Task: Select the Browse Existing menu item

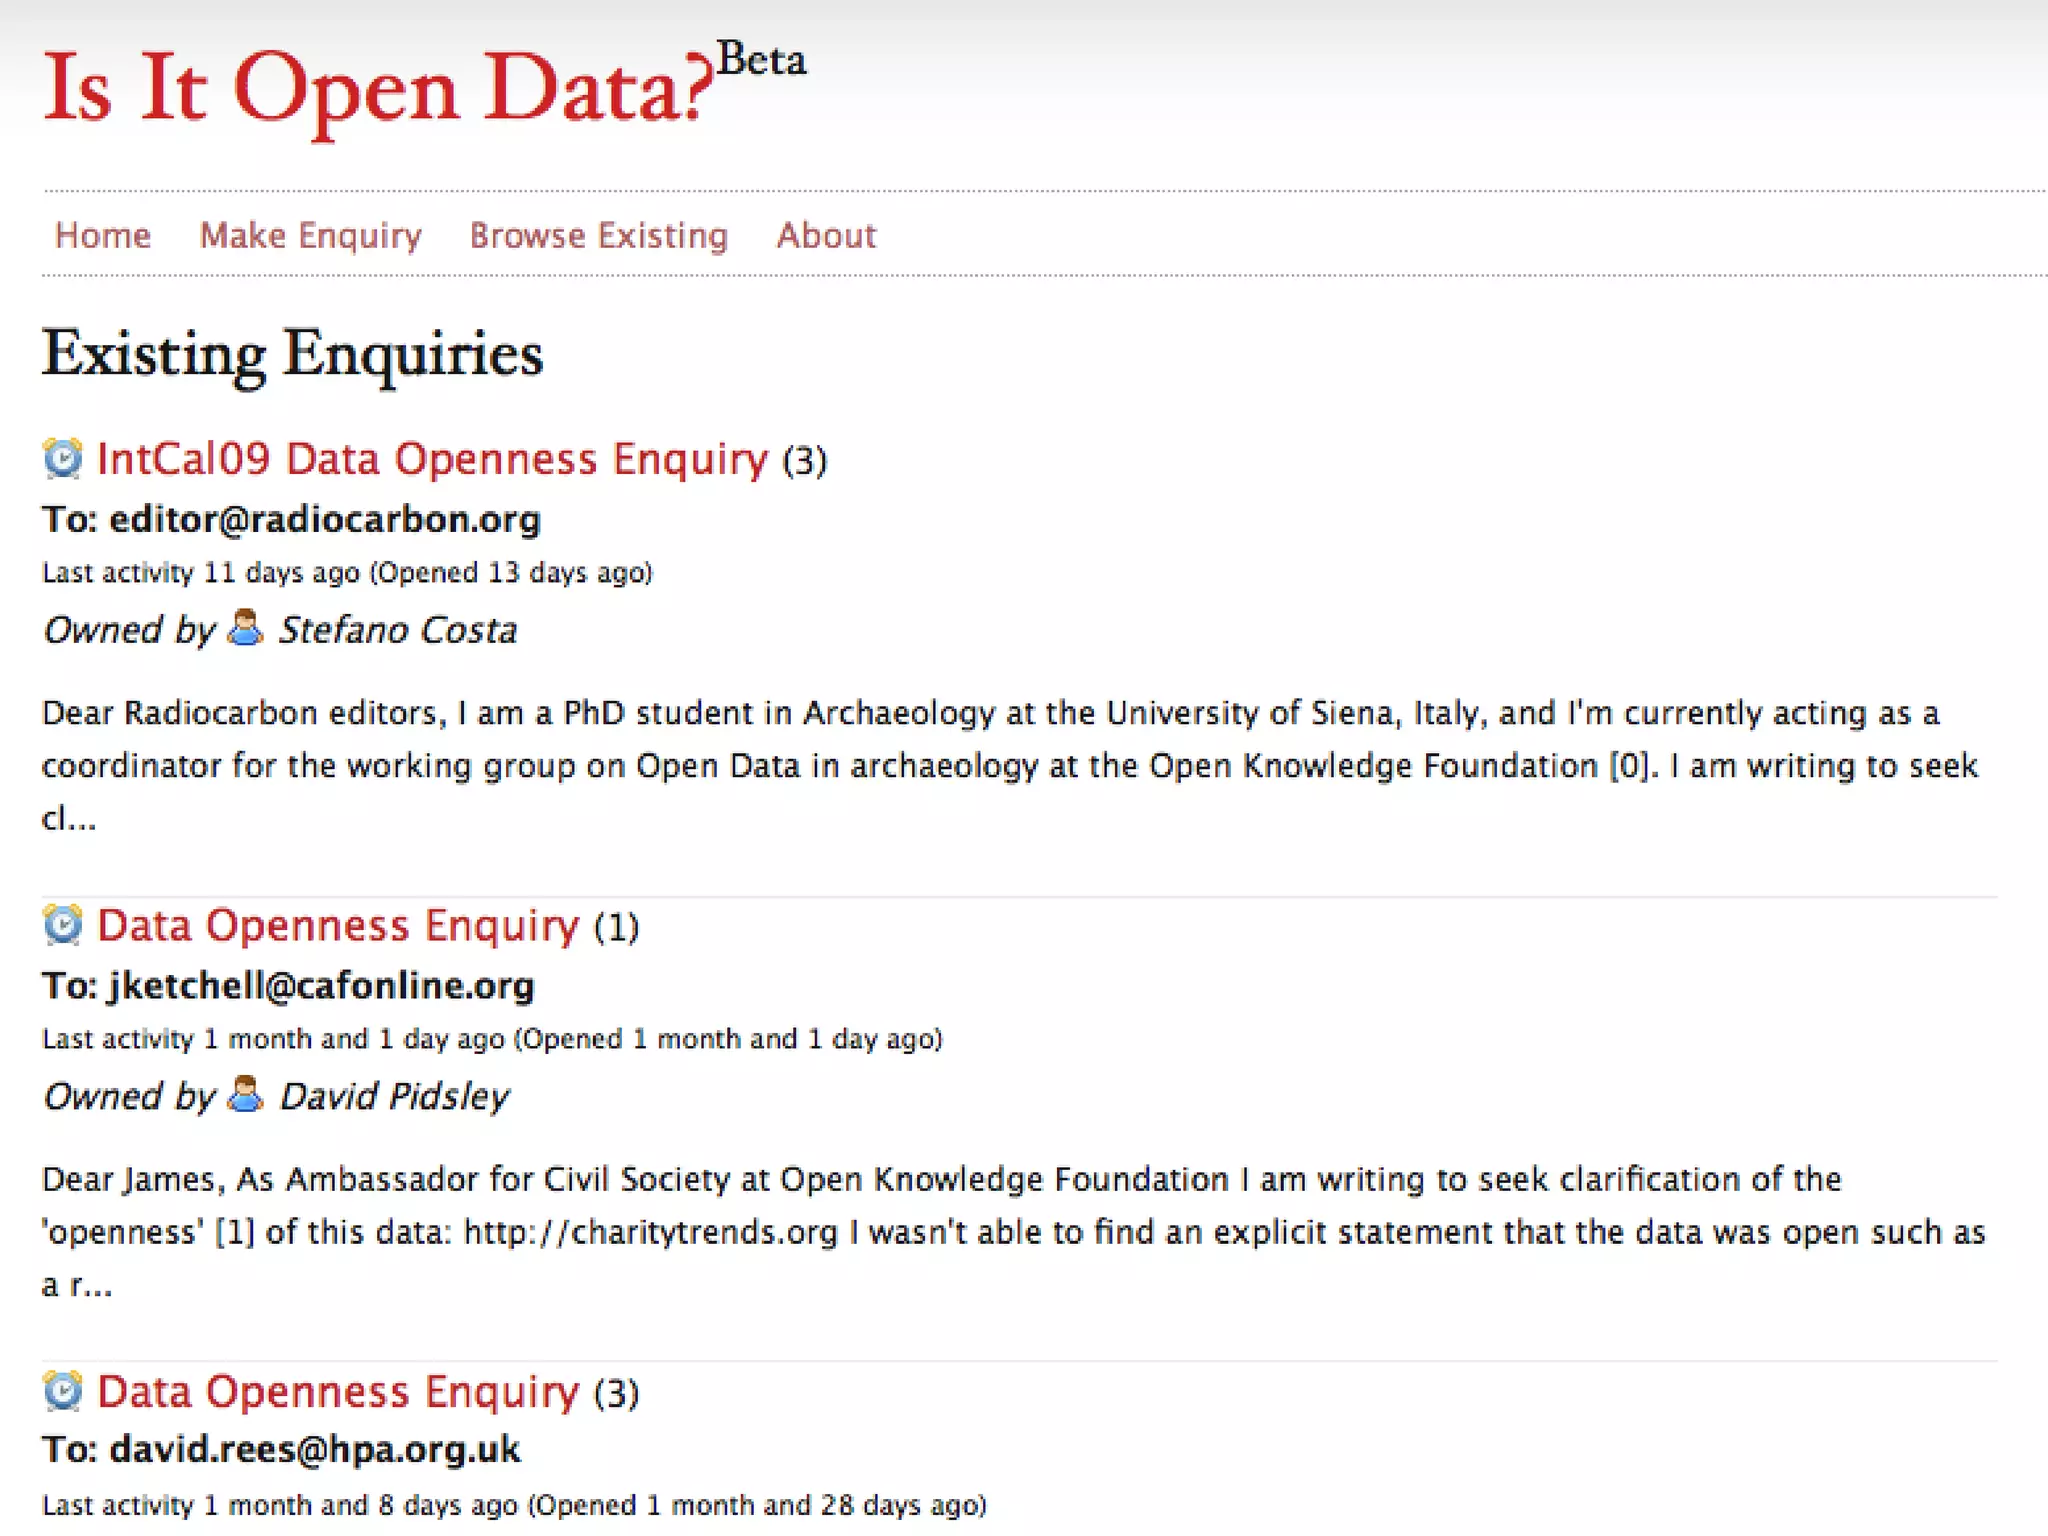Action: pyautogui.click(x=598, y=235)
